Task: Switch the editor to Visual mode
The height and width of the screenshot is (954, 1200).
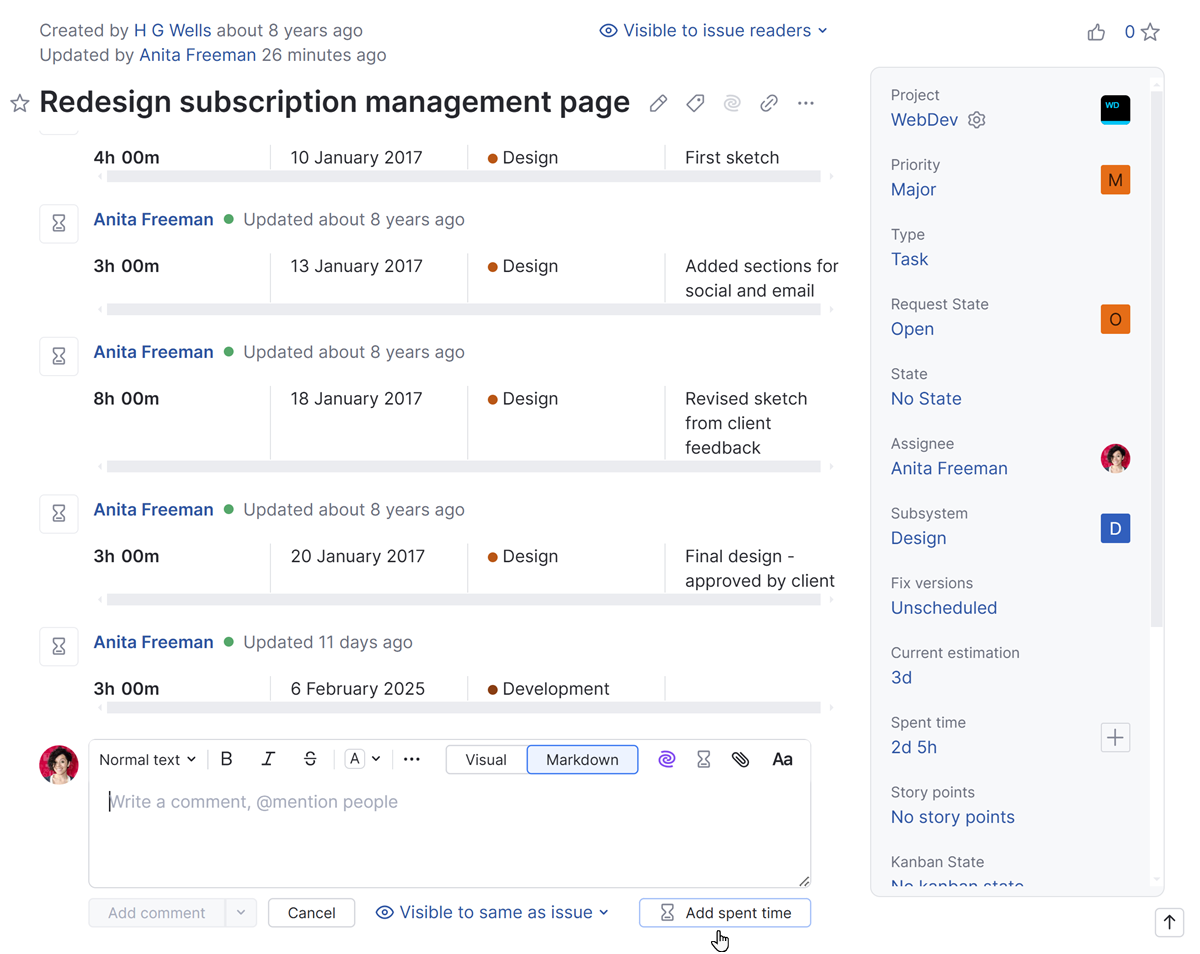Action: [486, 760]
